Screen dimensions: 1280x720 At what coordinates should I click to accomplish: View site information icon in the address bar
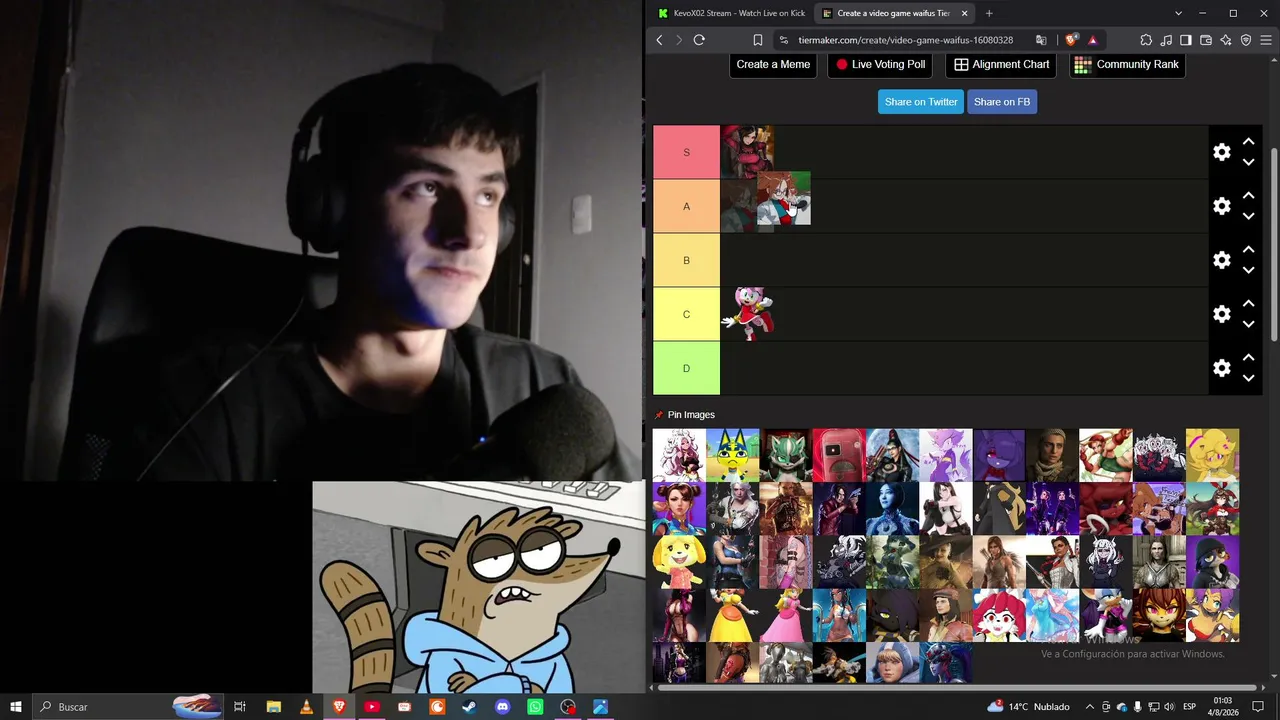tap(784, 40)
